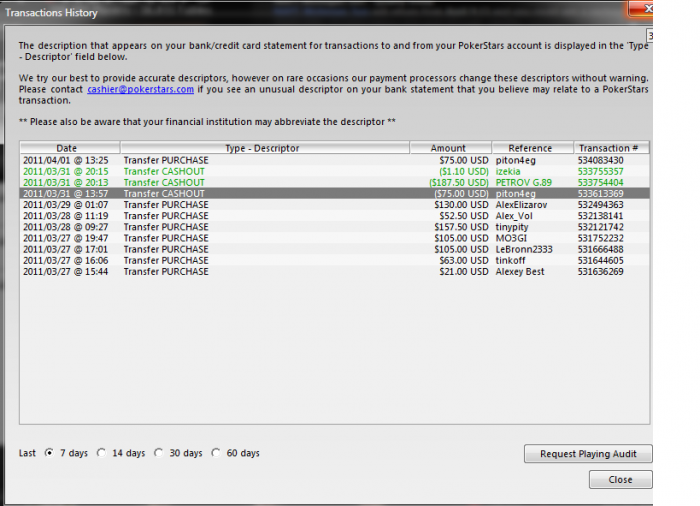
Task: Click the Alexey Best reference cell
Action: click(520, 272)
